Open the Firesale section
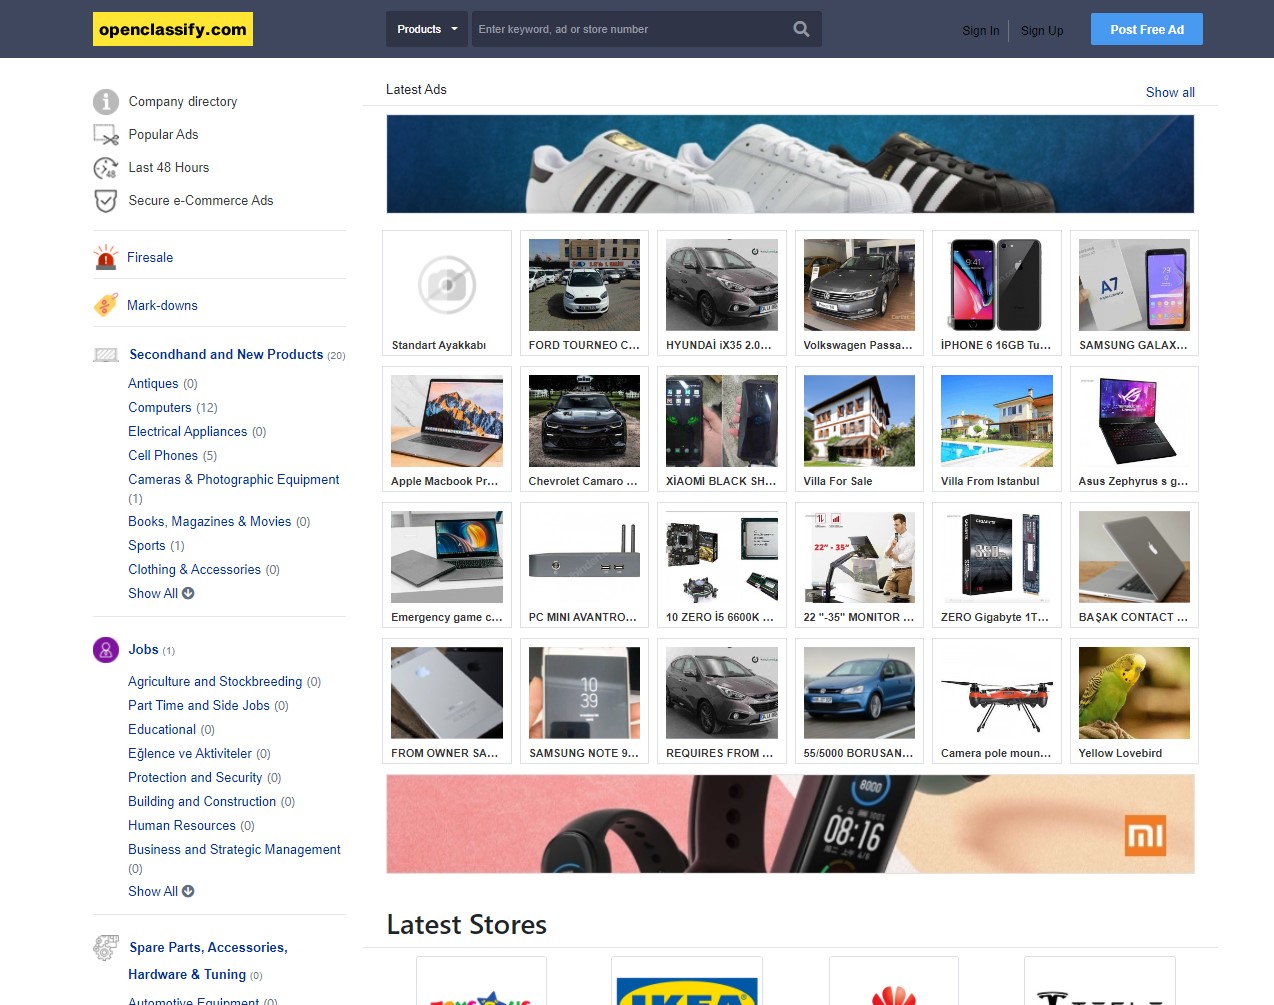Screen dimensions: 1274x1005 click(x=150, y=258)
